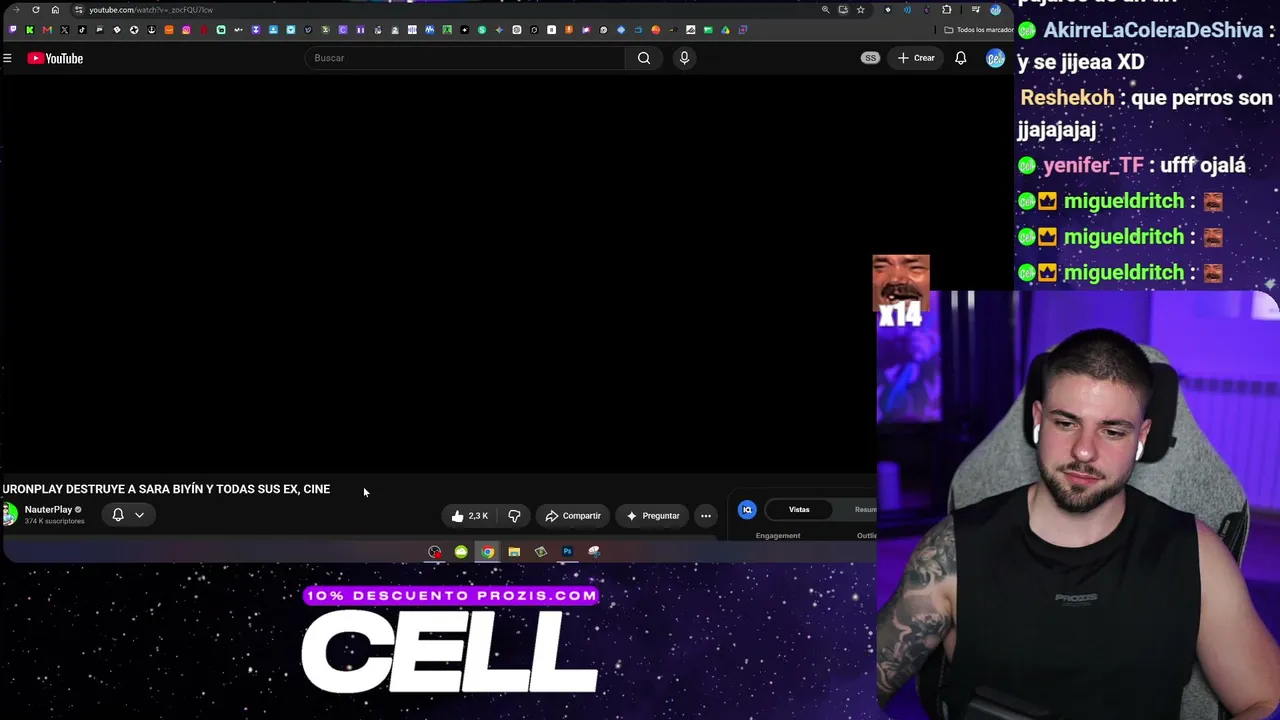Image resolution: width=1280 pixels, height=720 pixels.
Task: Open the TikTok bookmark
Action: [x=82, y=30]
